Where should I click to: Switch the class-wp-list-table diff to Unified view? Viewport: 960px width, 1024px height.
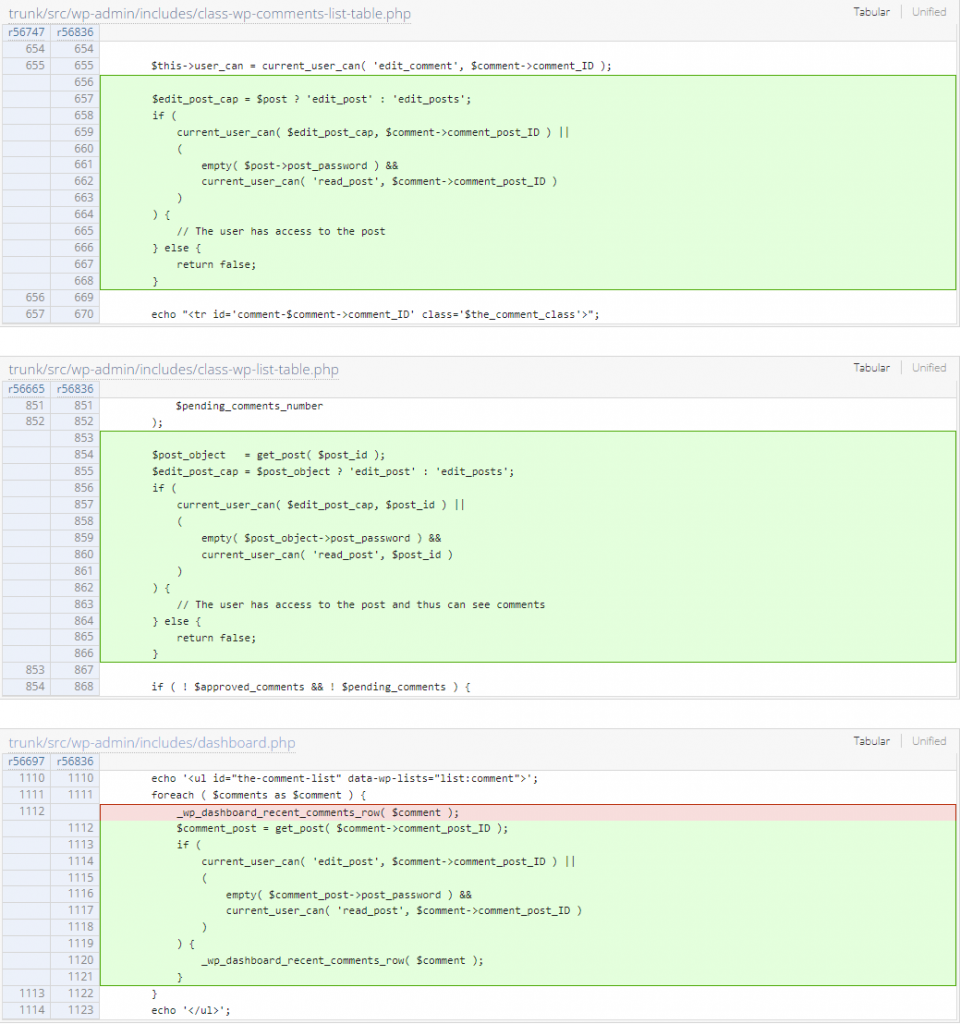tap(929, 367)
